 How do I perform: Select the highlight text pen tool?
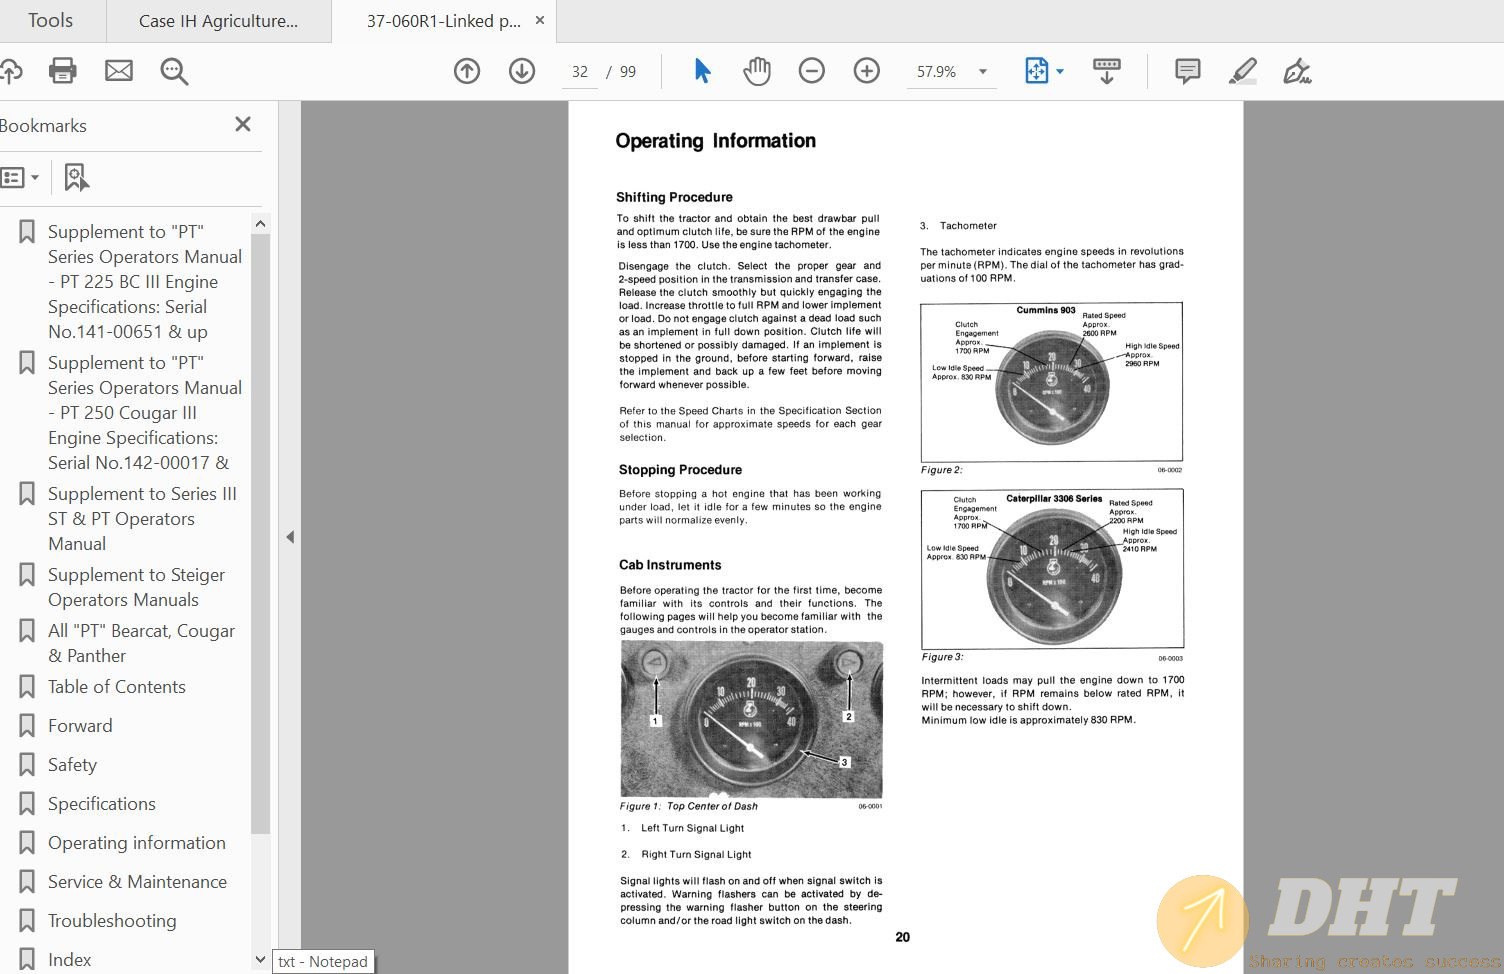(1242, 71)
